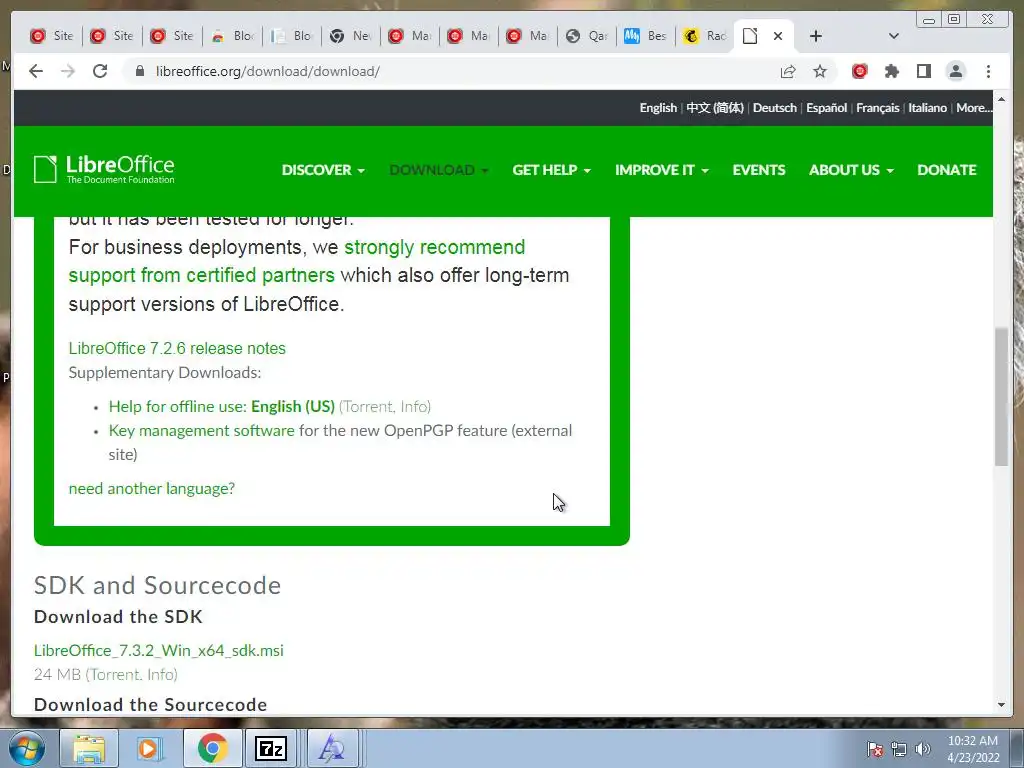This screenshot has width=1024, height=768.
Task: Switch to the Rad tab
Action: click(705, 36)
